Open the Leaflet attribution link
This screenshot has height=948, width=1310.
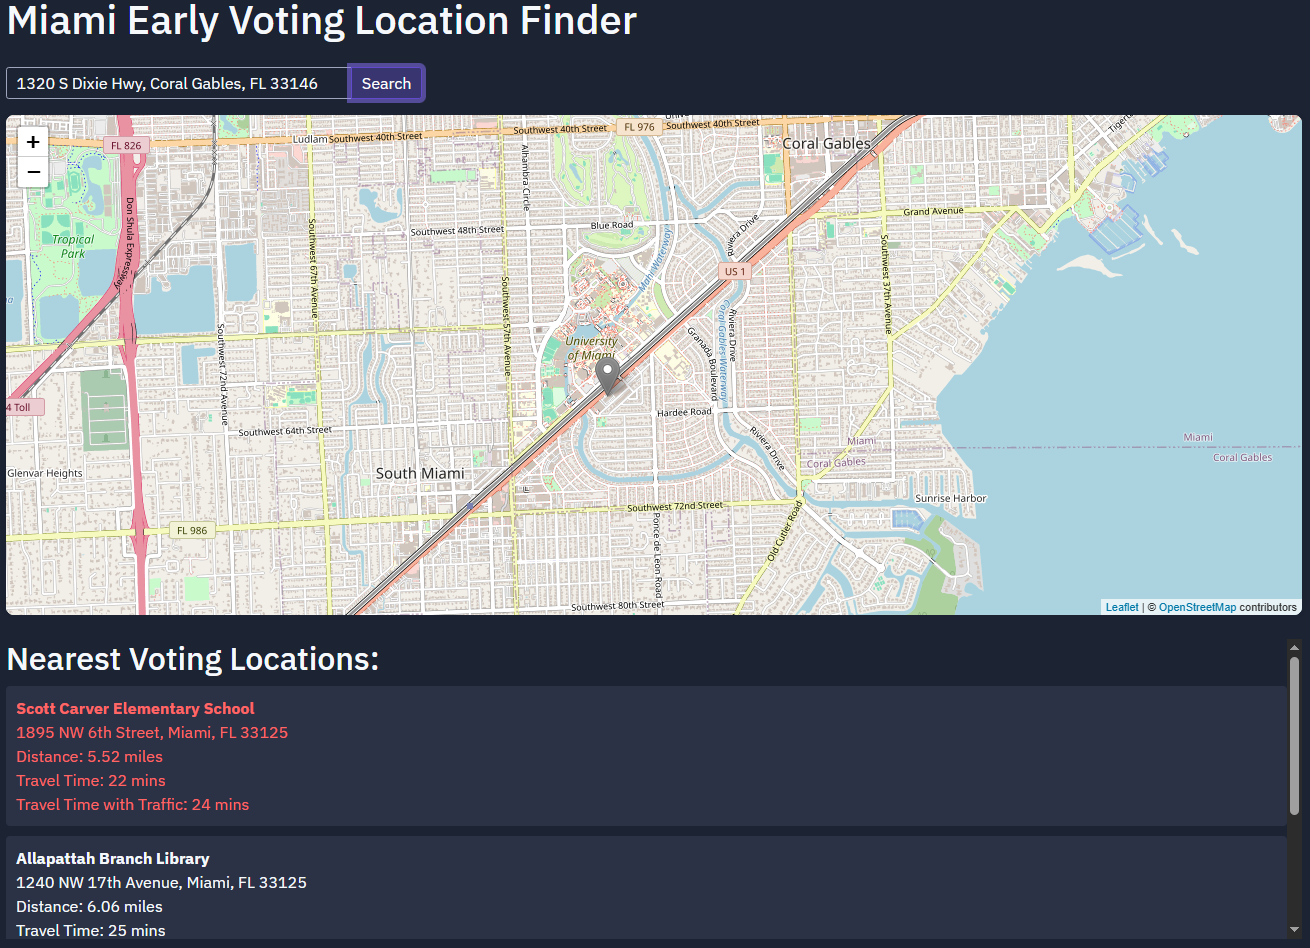[1121, 607]
